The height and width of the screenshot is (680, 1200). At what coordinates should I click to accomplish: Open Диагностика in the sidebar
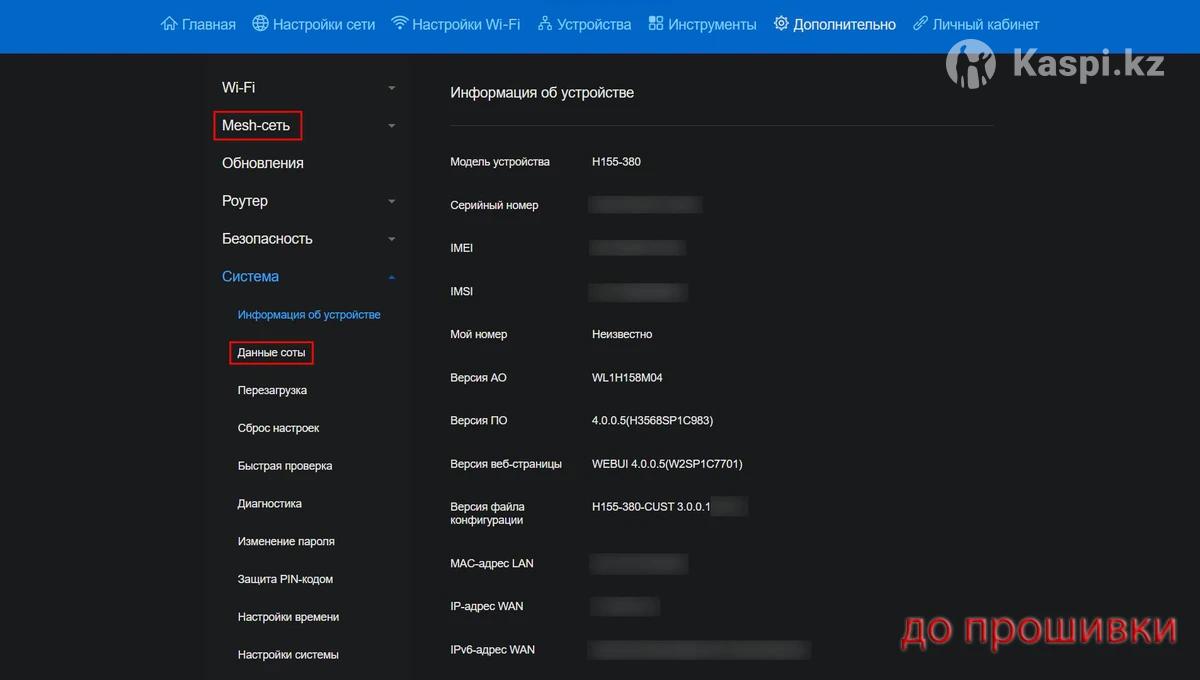(269, 504)
